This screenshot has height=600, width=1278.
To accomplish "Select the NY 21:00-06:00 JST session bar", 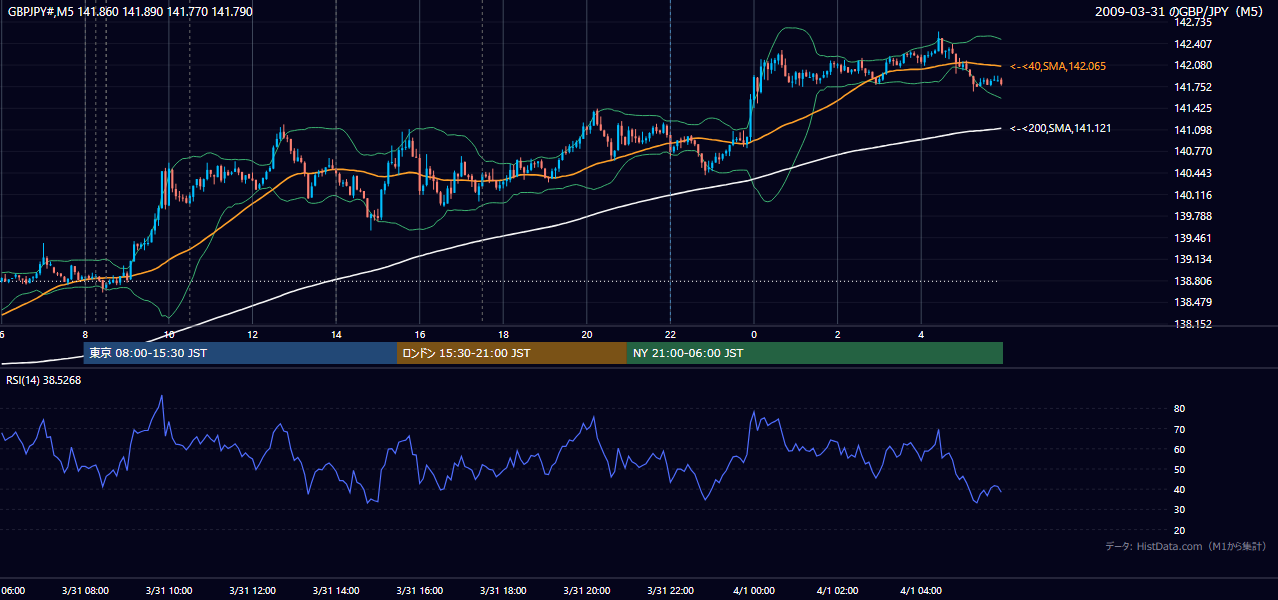I will pos(815,353).
